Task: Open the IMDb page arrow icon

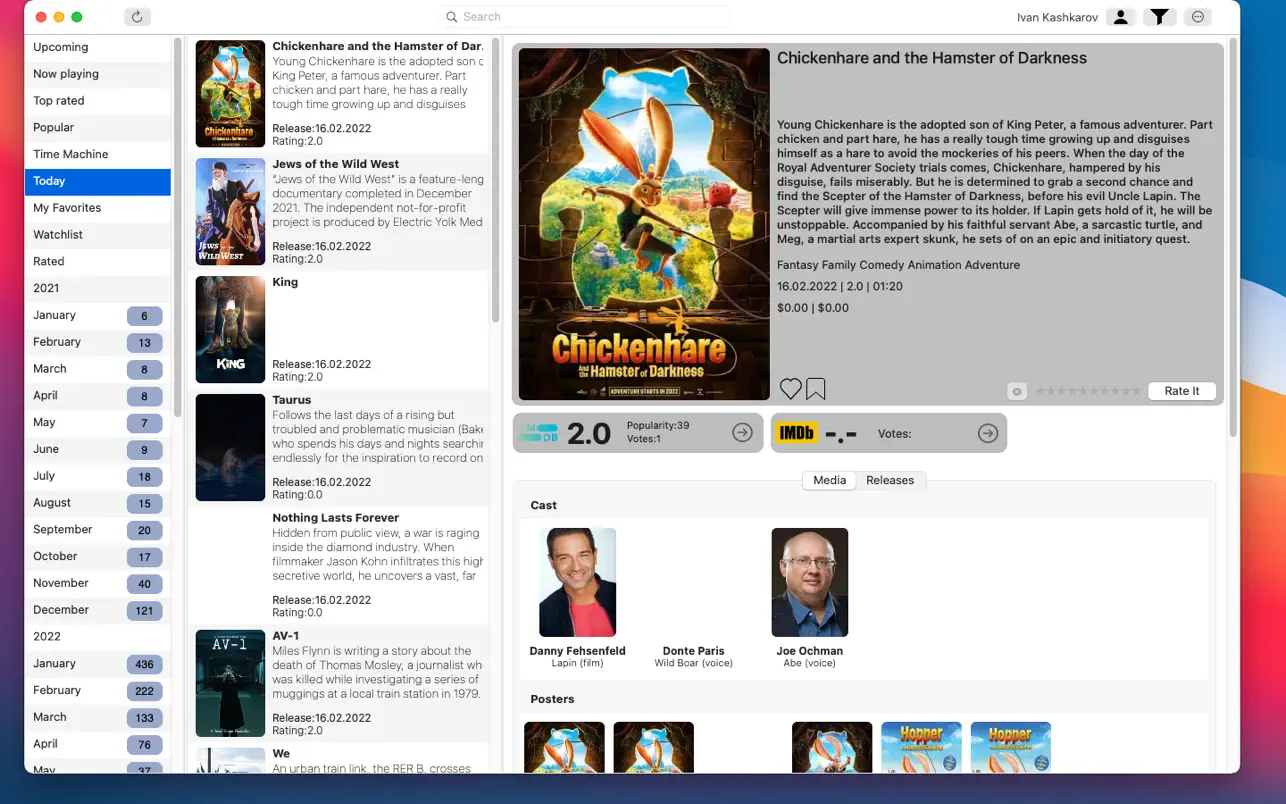Action: (987, 433)
